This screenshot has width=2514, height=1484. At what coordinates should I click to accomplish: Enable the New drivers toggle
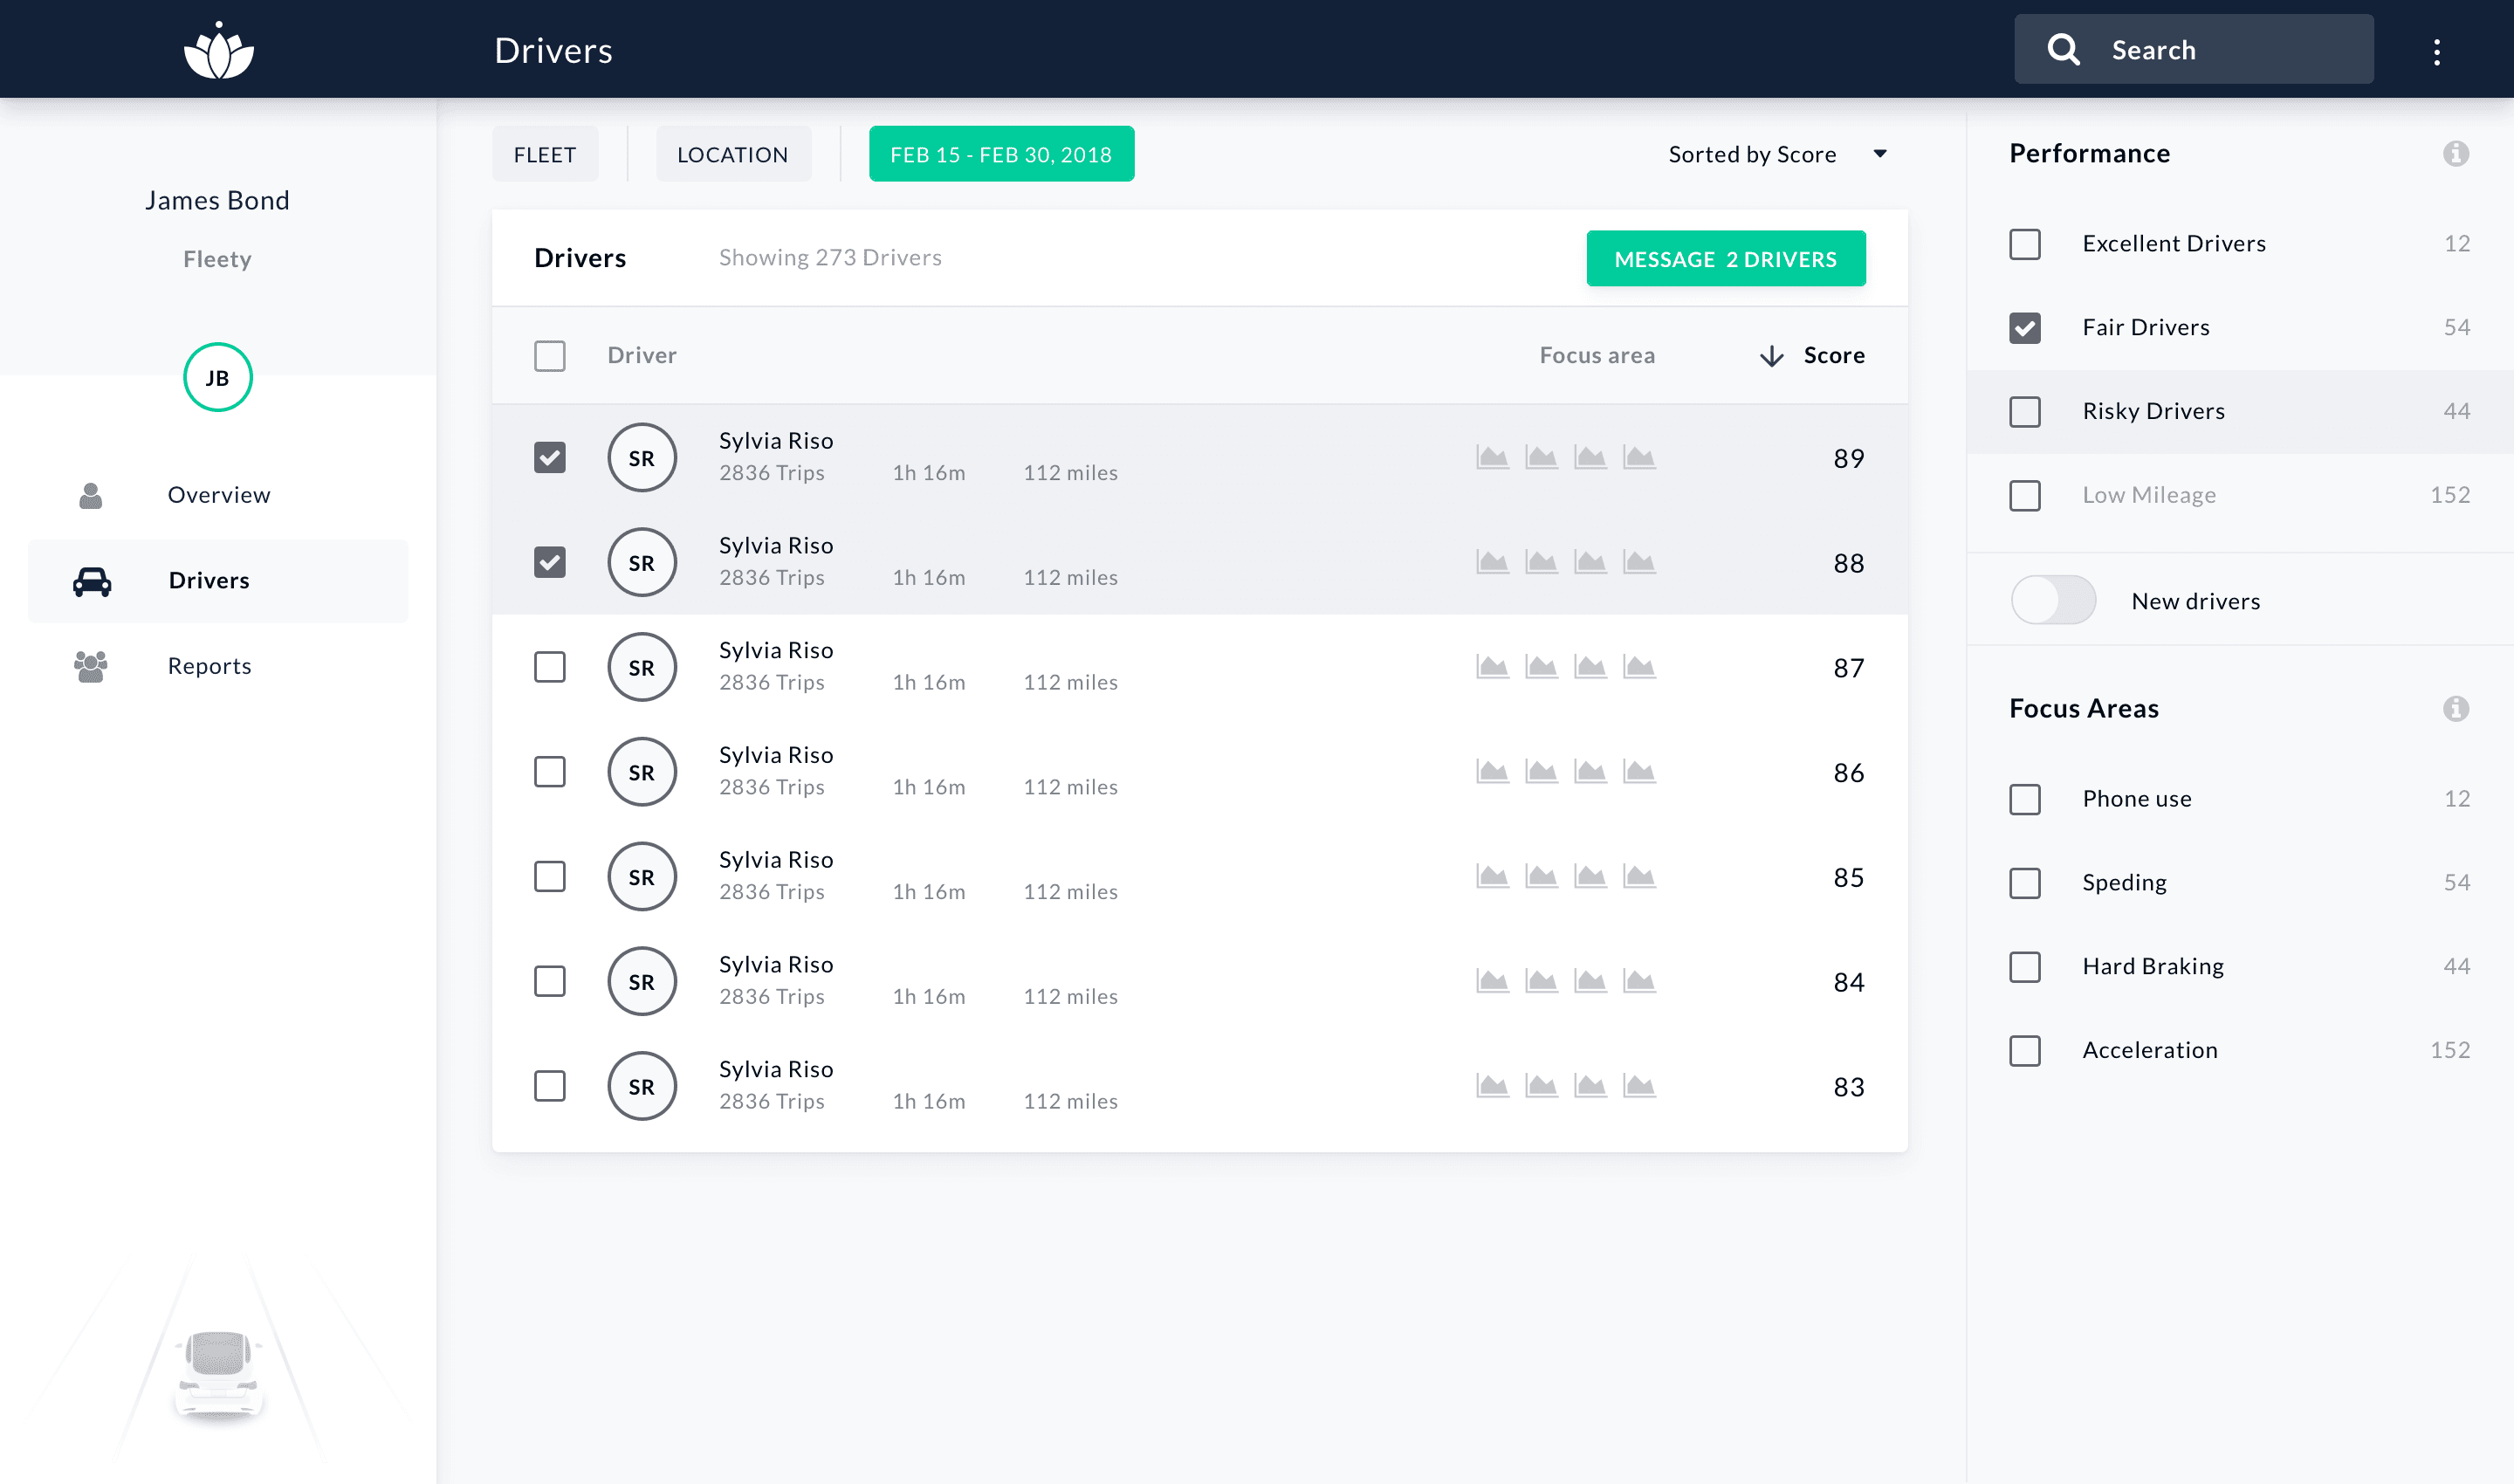pos(2053,600)
